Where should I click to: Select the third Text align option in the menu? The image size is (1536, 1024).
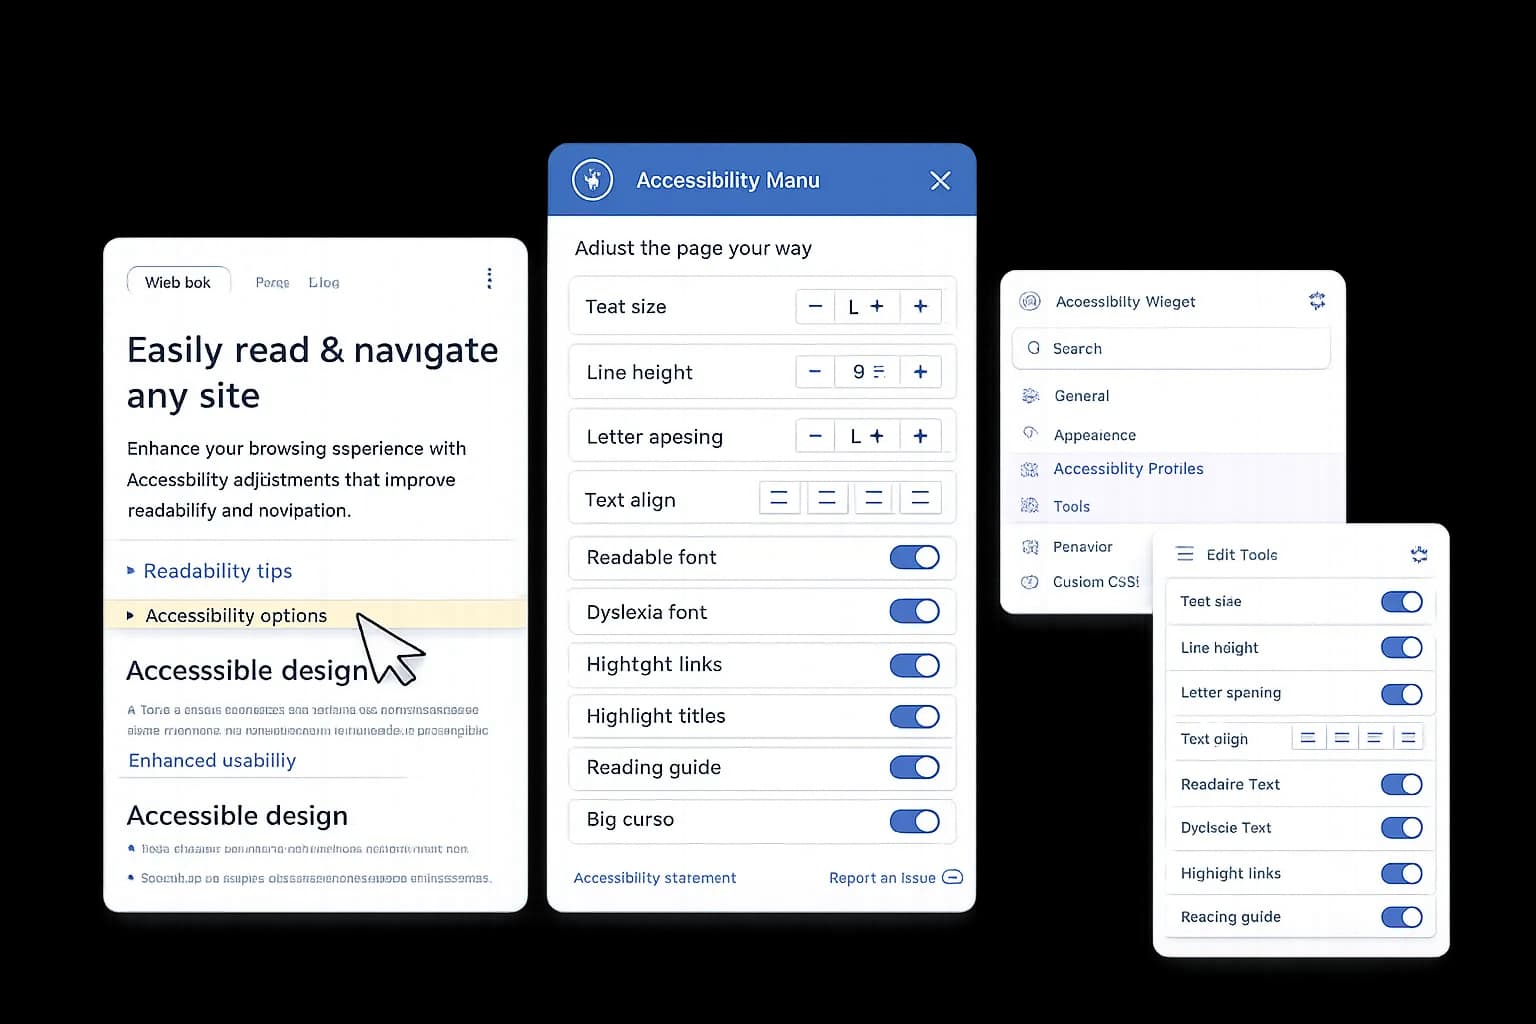[x=873, y=498]
